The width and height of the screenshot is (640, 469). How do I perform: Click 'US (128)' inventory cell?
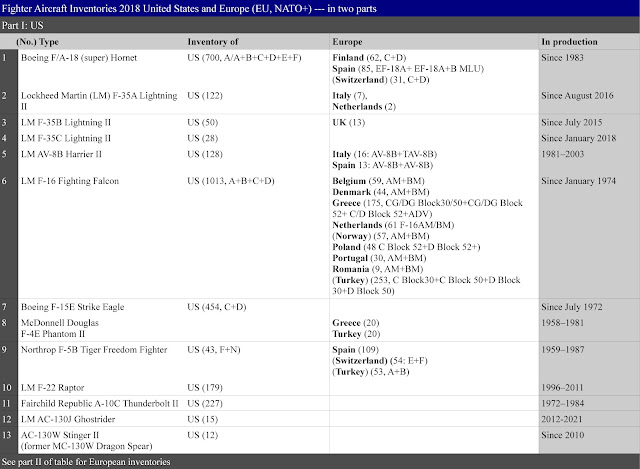205,154
